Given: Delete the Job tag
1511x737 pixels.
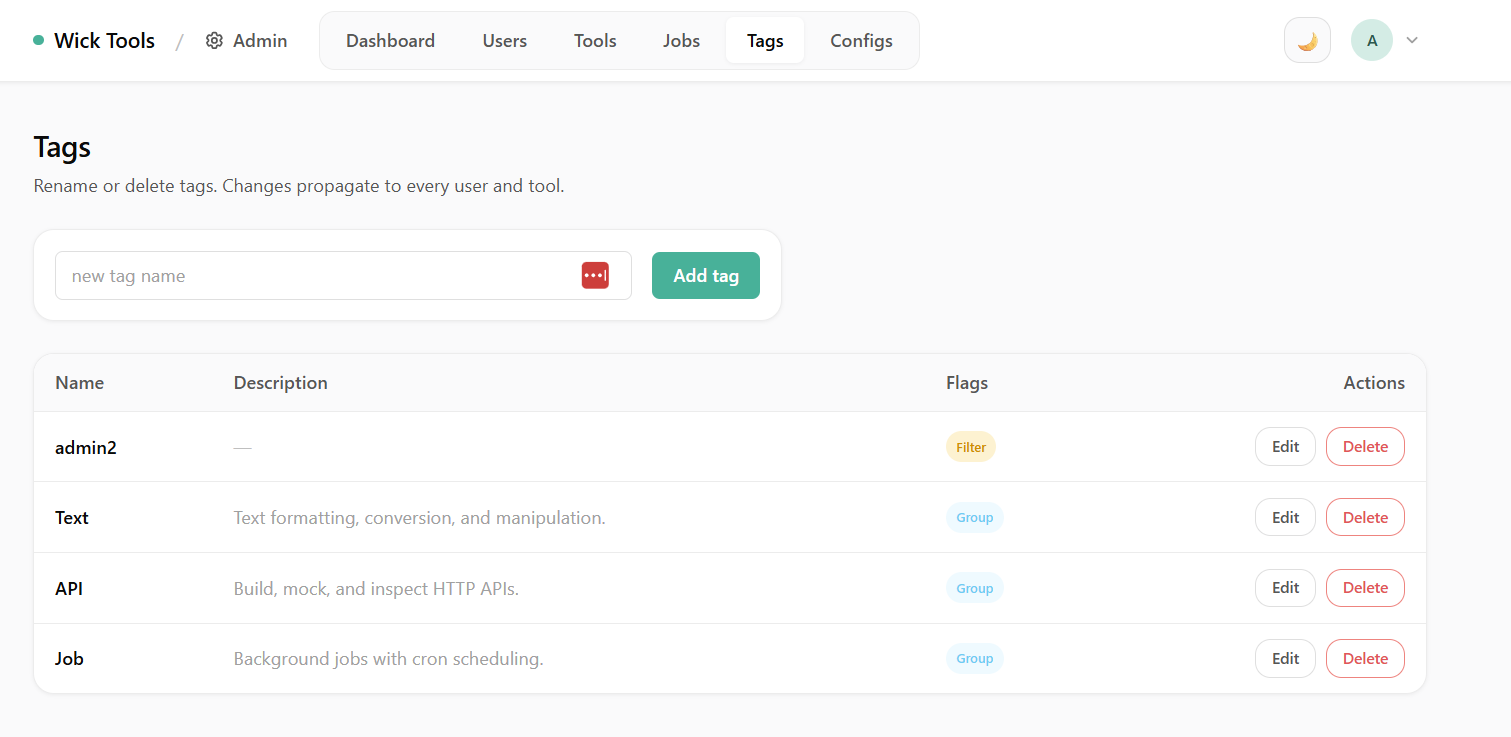Looking at the screenshot, I should (x=1365, y=658).
